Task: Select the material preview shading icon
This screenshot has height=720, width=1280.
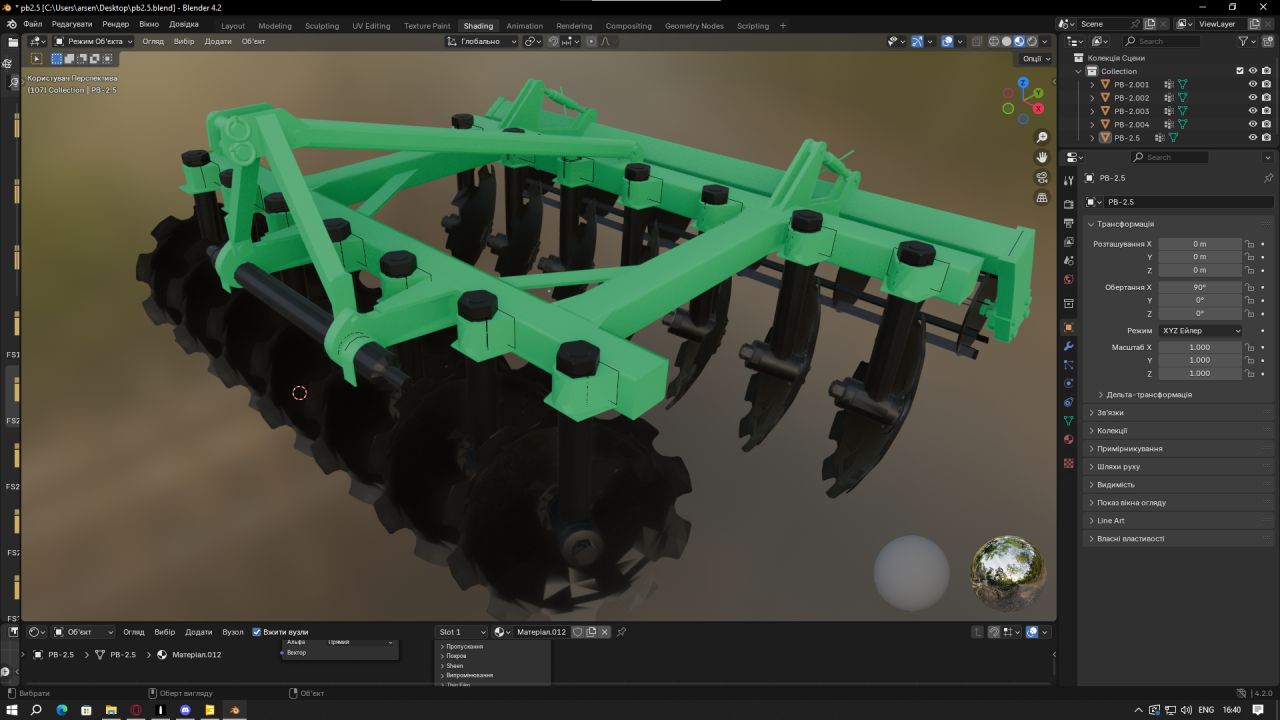Action: click(x=1020, y=41)
